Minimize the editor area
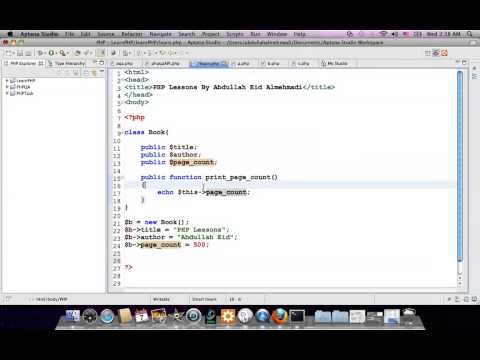480x360 pixels. (458, 62)
